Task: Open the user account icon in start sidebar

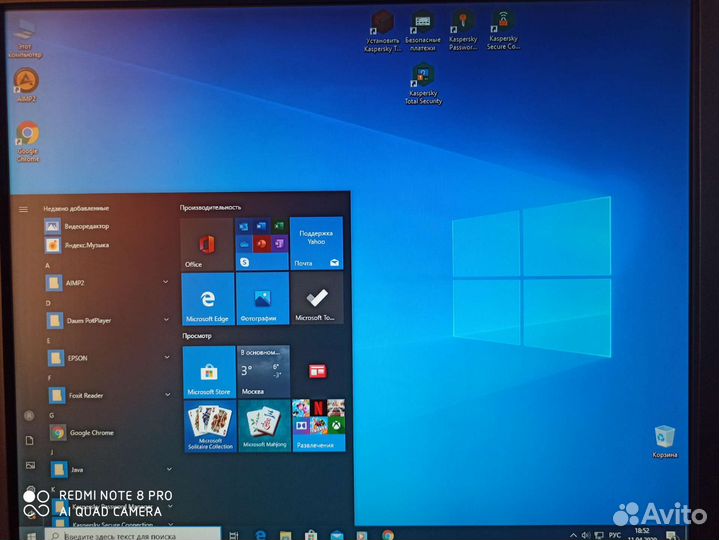Action: [x=29, y=416]
